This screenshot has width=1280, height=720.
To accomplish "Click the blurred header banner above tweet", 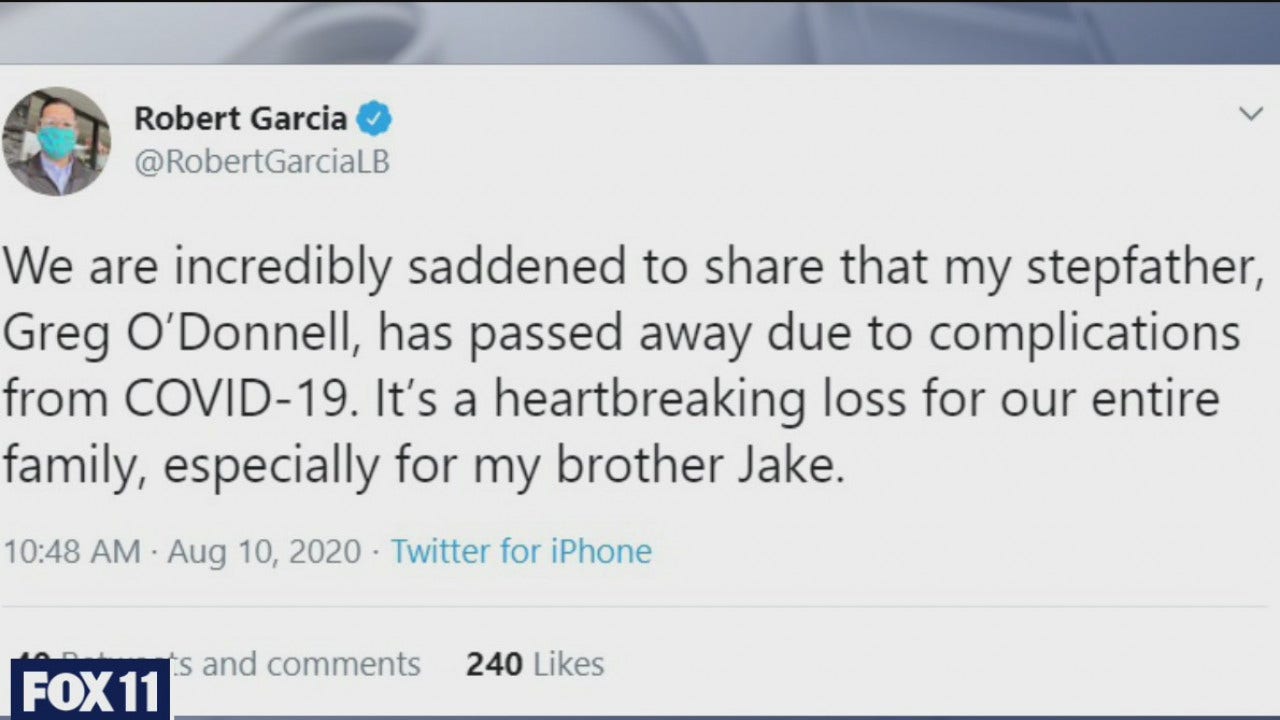I will [x=640, y=32].
